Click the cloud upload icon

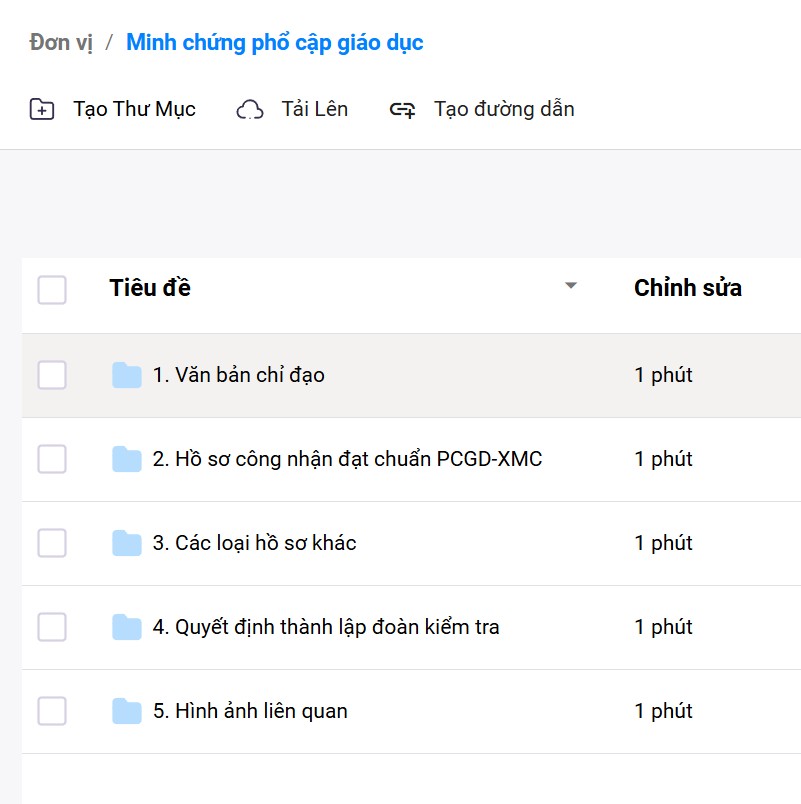point(249,110)
